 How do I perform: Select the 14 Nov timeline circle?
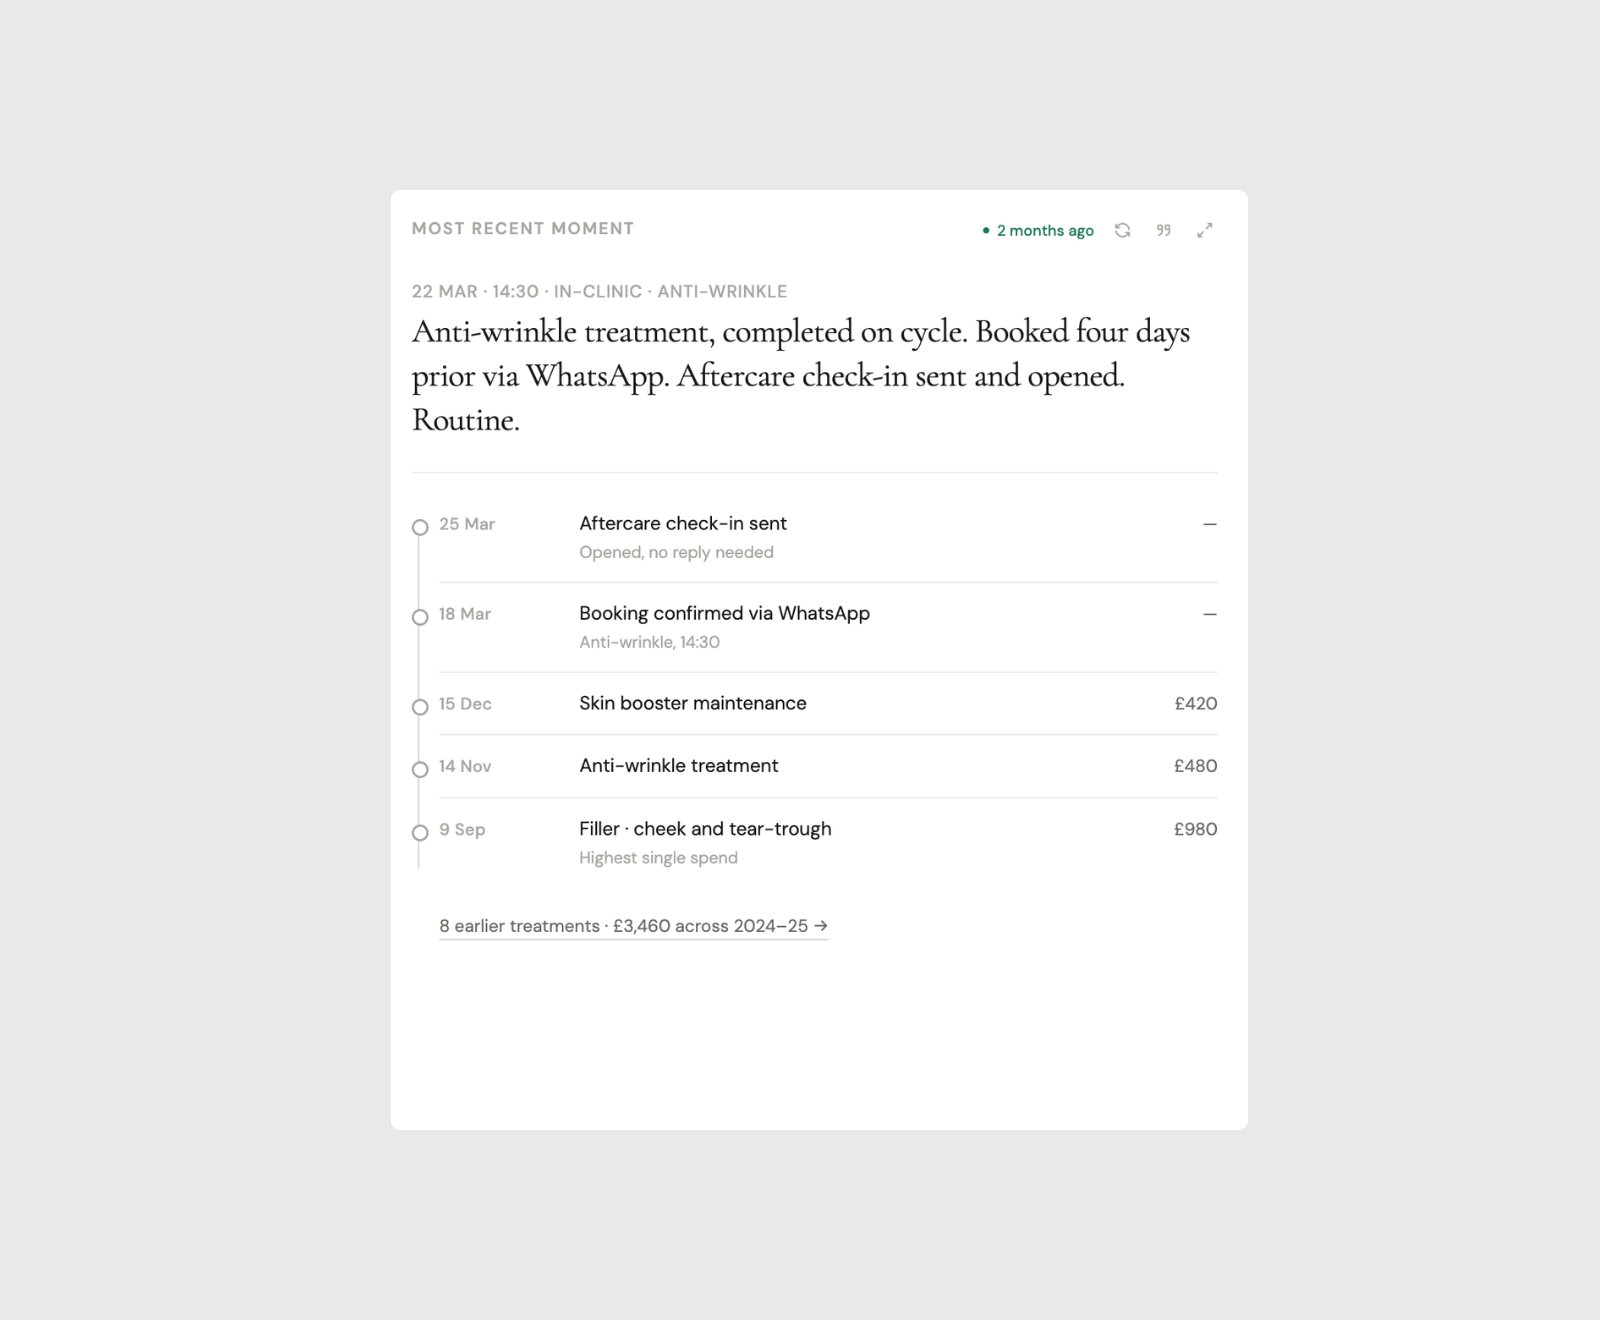point(420,769)
